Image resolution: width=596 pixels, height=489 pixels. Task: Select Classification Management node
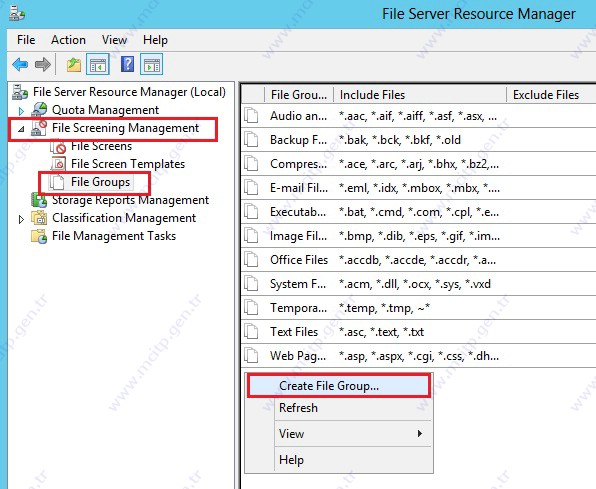(x=124, y=218)
